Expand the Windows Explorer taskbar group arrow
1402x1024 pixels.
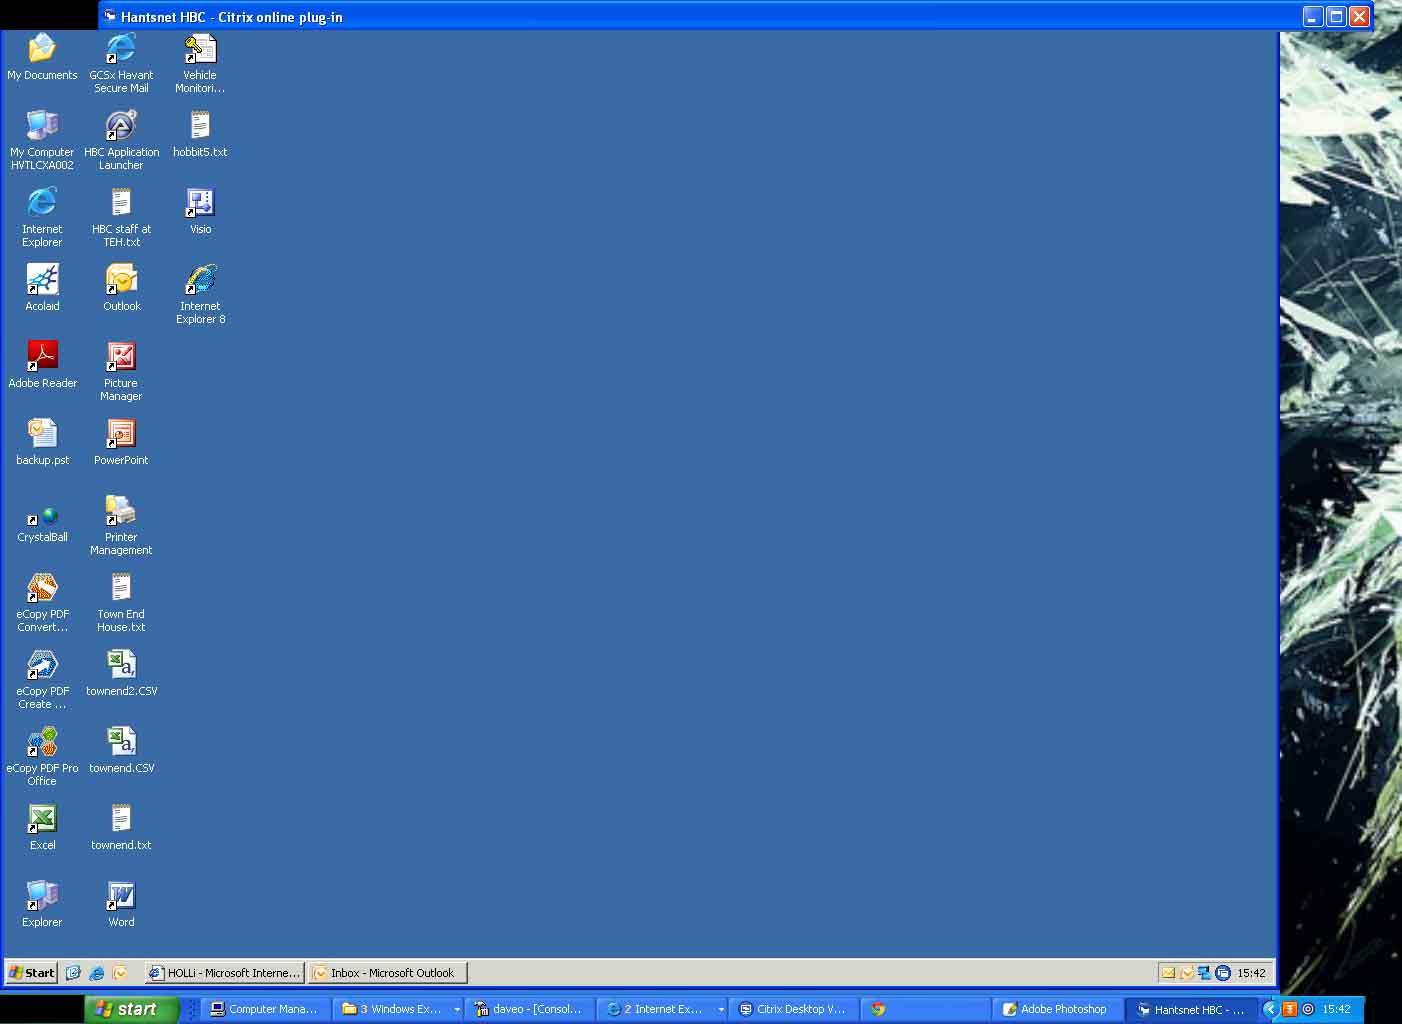457,1010
